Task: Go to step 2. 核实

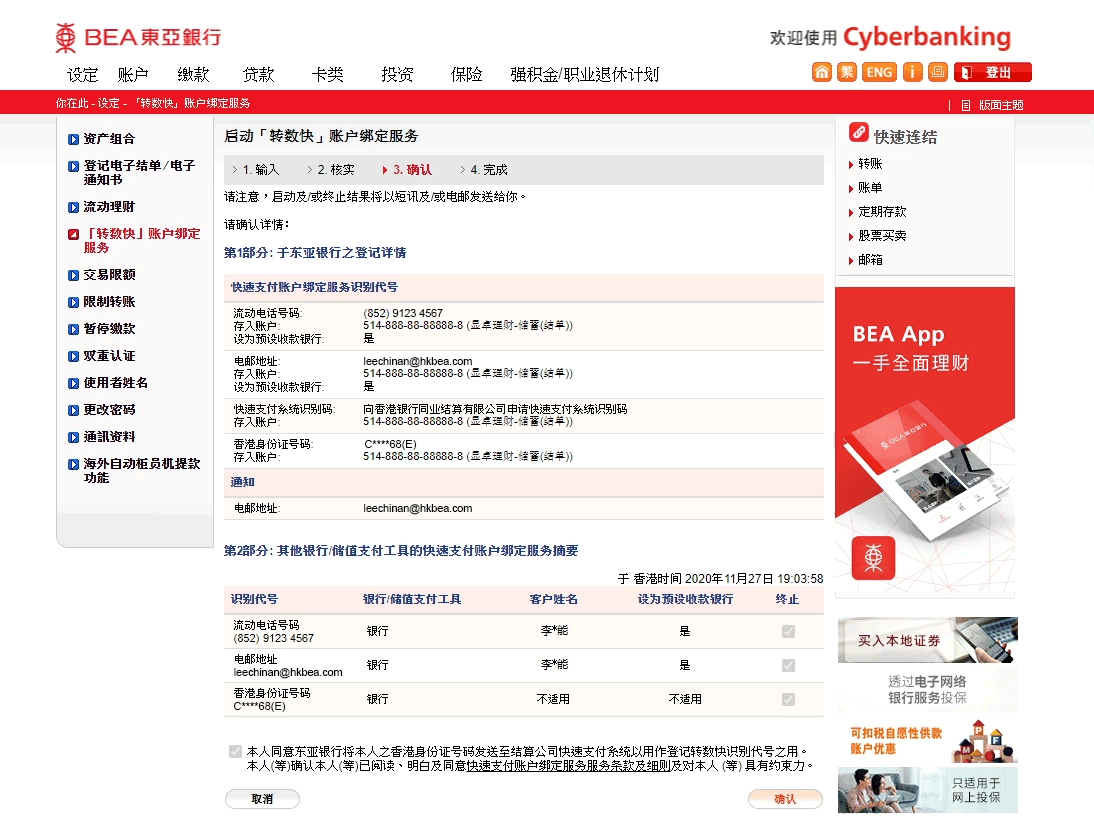Action: (x=331, y=170)
